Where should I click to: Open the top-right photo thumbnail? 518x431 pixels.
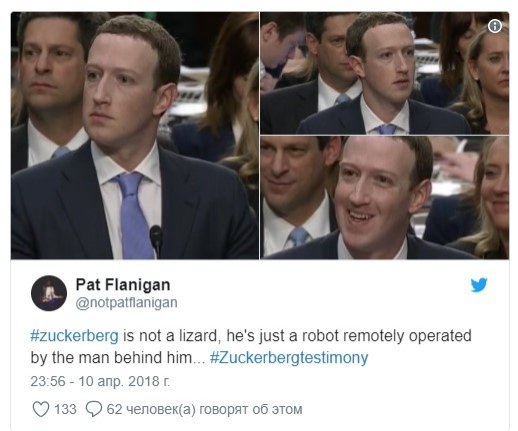pyautogui.click(x=385, y=73)
